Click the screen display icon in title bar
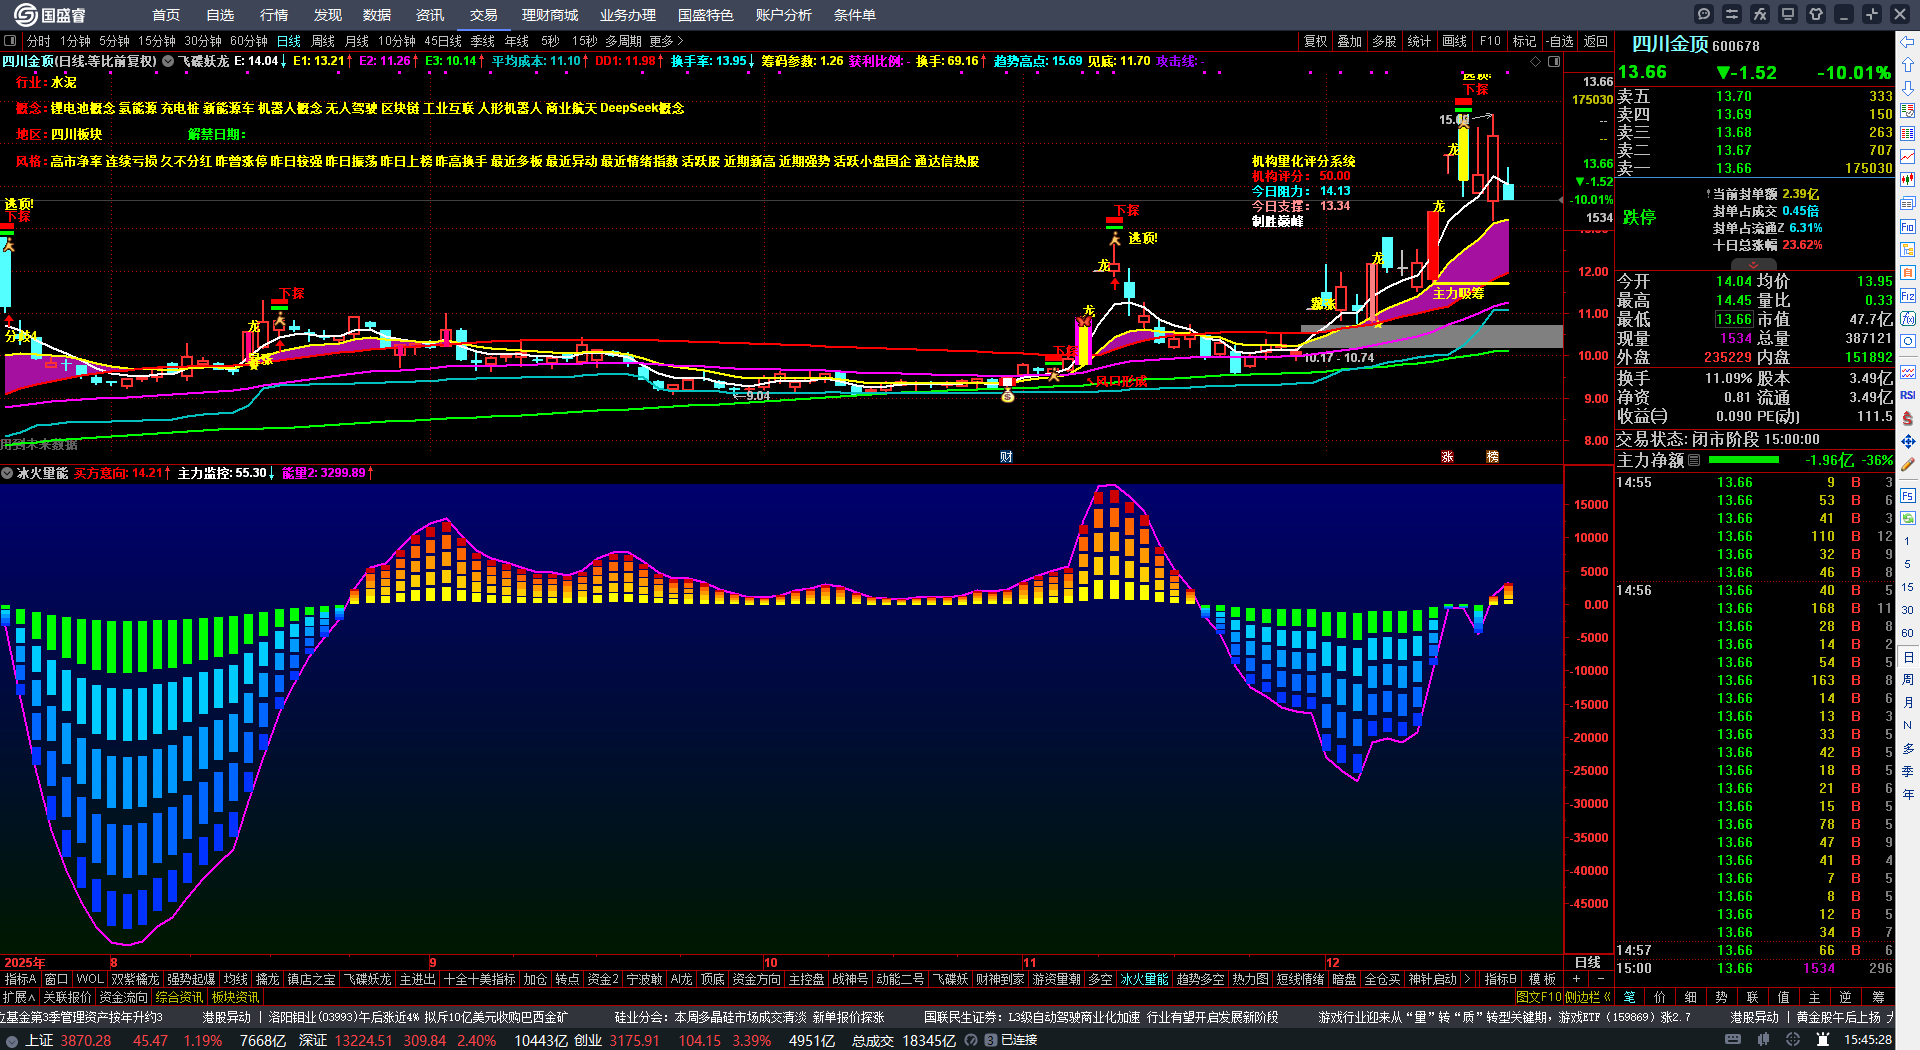Image resolution: width=1920 pixels, height=1050 pixels. [x=1788, y=14]
